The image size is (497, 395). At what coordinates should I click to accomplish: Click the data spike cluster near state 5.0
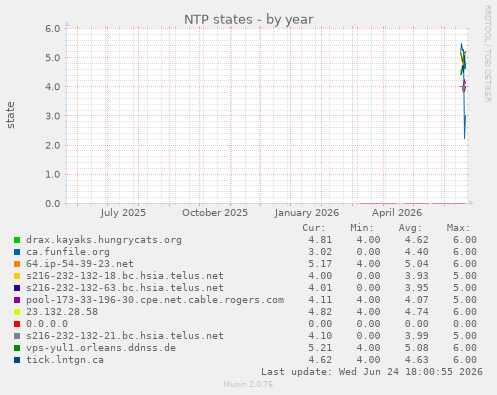coord(463,59)
